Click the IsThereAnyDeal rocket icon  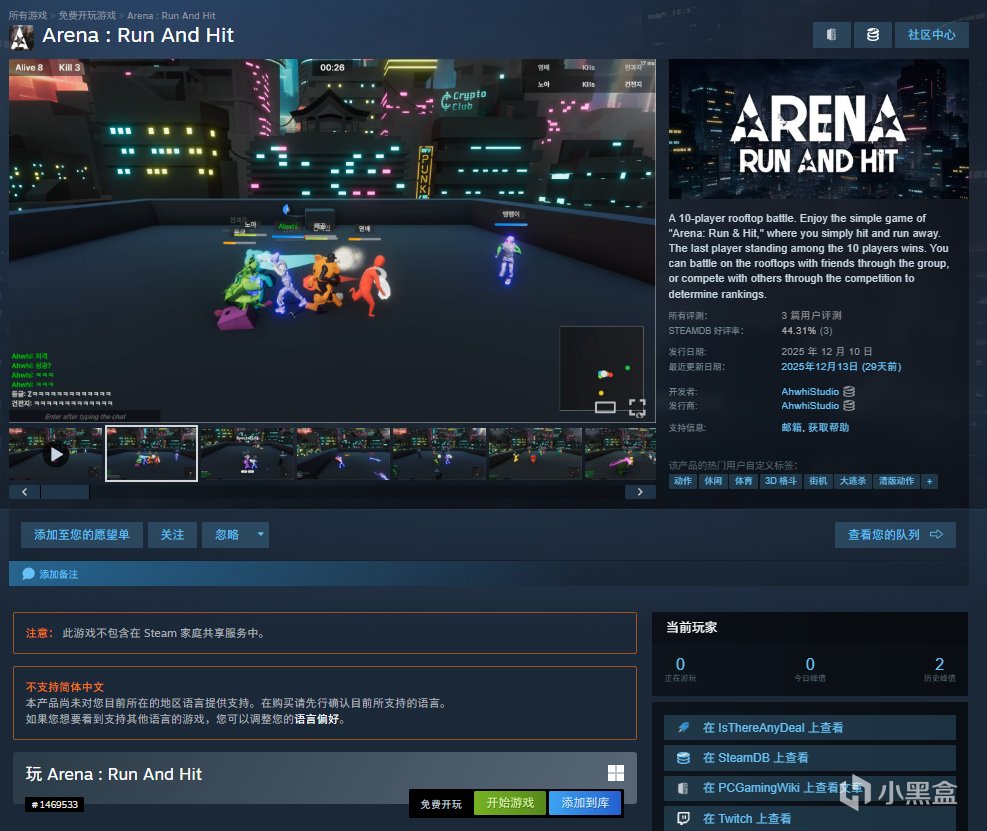tap(683, 728)
